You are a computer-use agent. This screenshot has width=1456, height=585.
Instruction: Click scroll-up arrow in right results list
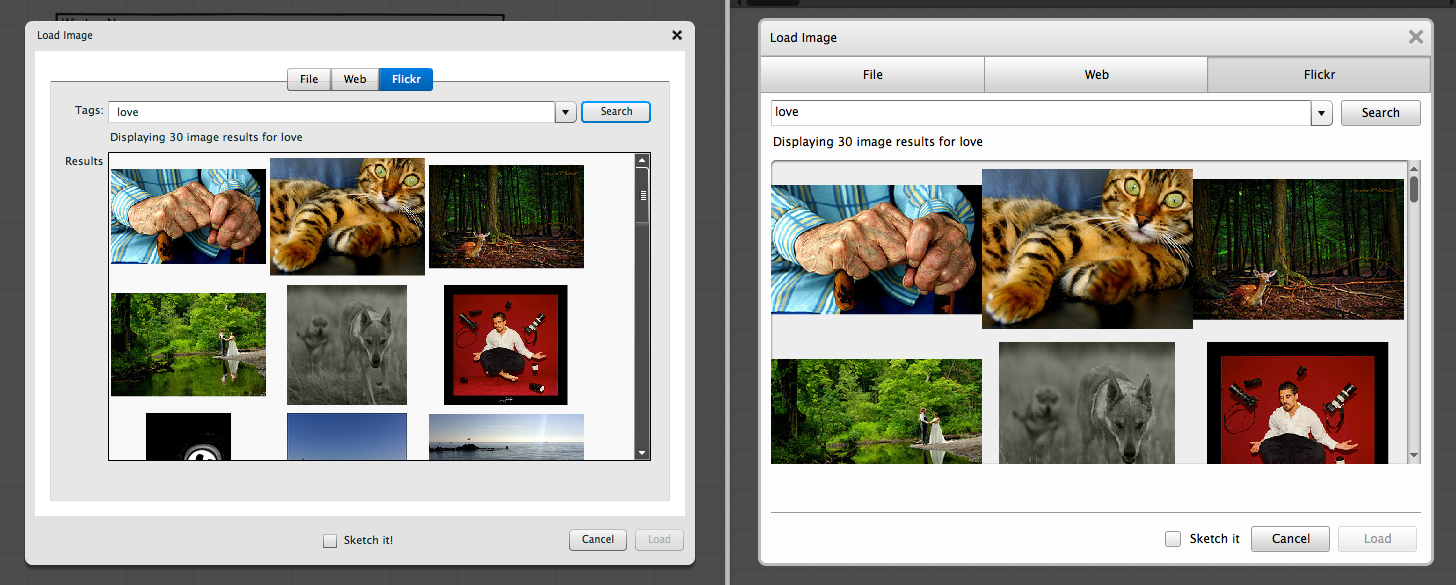1413,168
